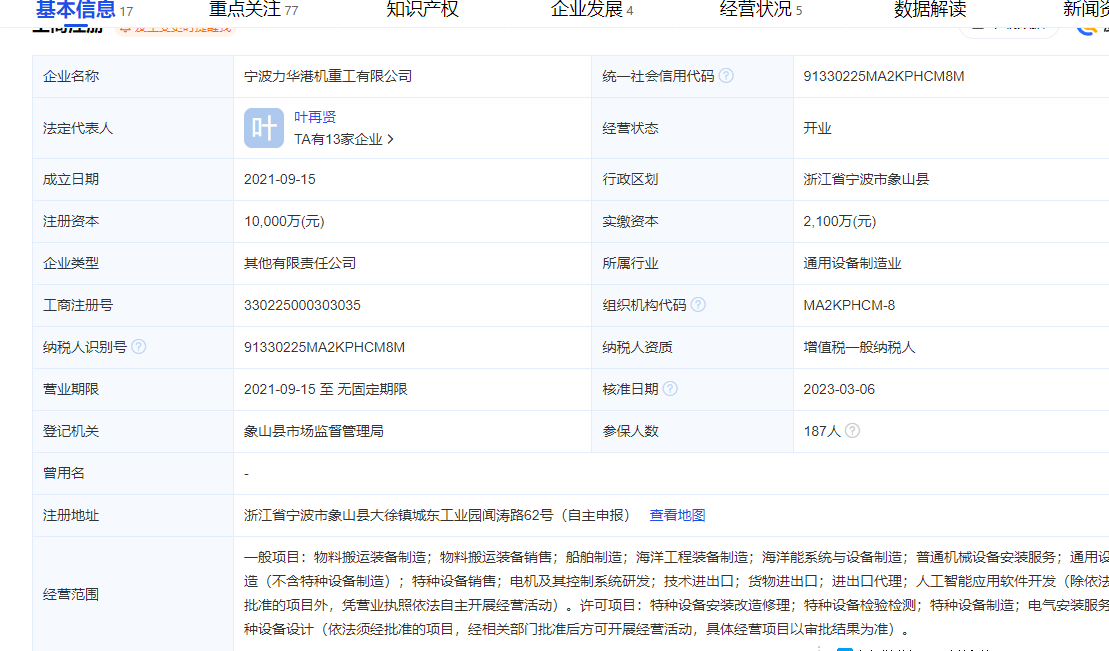Open the 查看地图 link

(677, 515)
